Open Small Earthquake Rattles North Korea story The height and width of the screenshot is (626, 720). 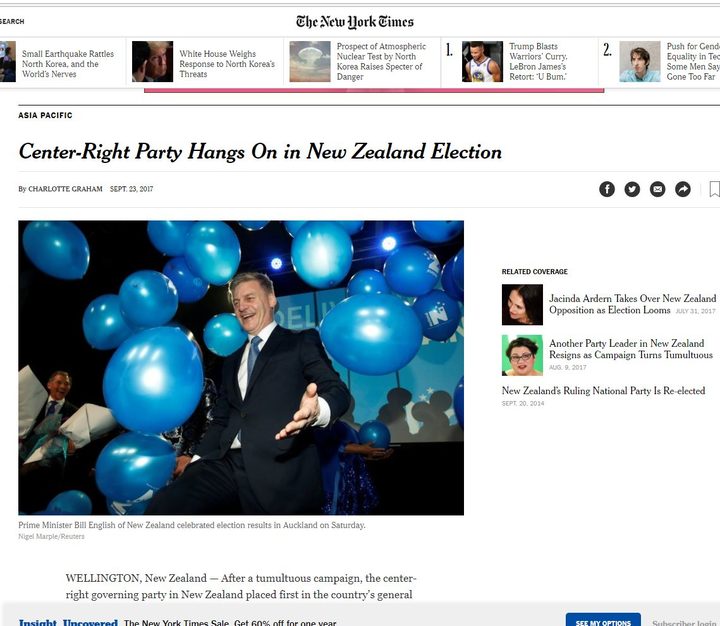click(x=68, y=61)
